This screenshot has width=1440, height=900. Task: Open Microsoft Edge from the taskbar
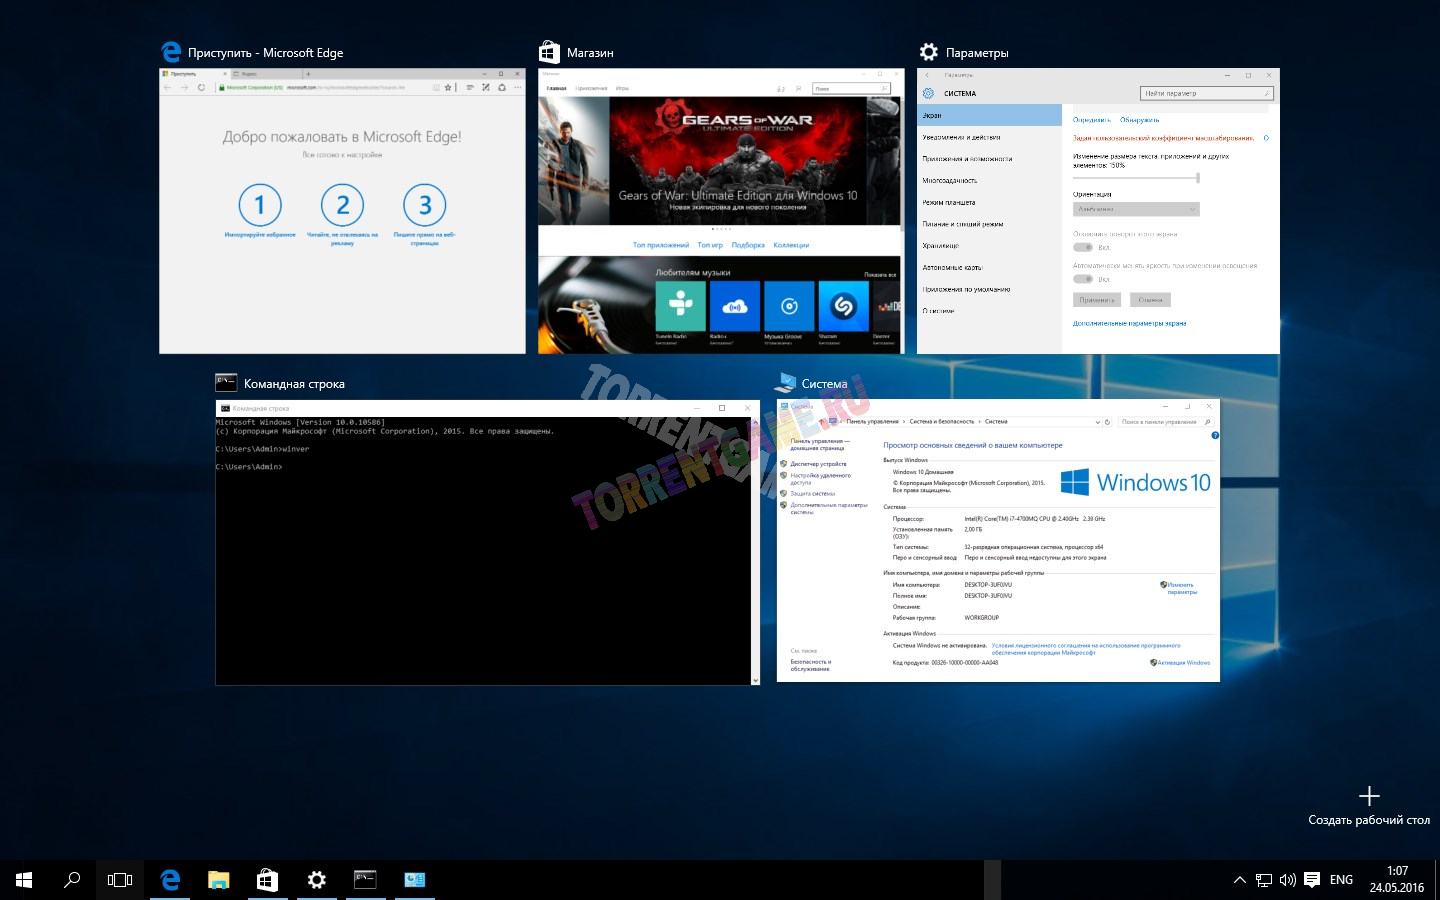(x=170, y=880)
